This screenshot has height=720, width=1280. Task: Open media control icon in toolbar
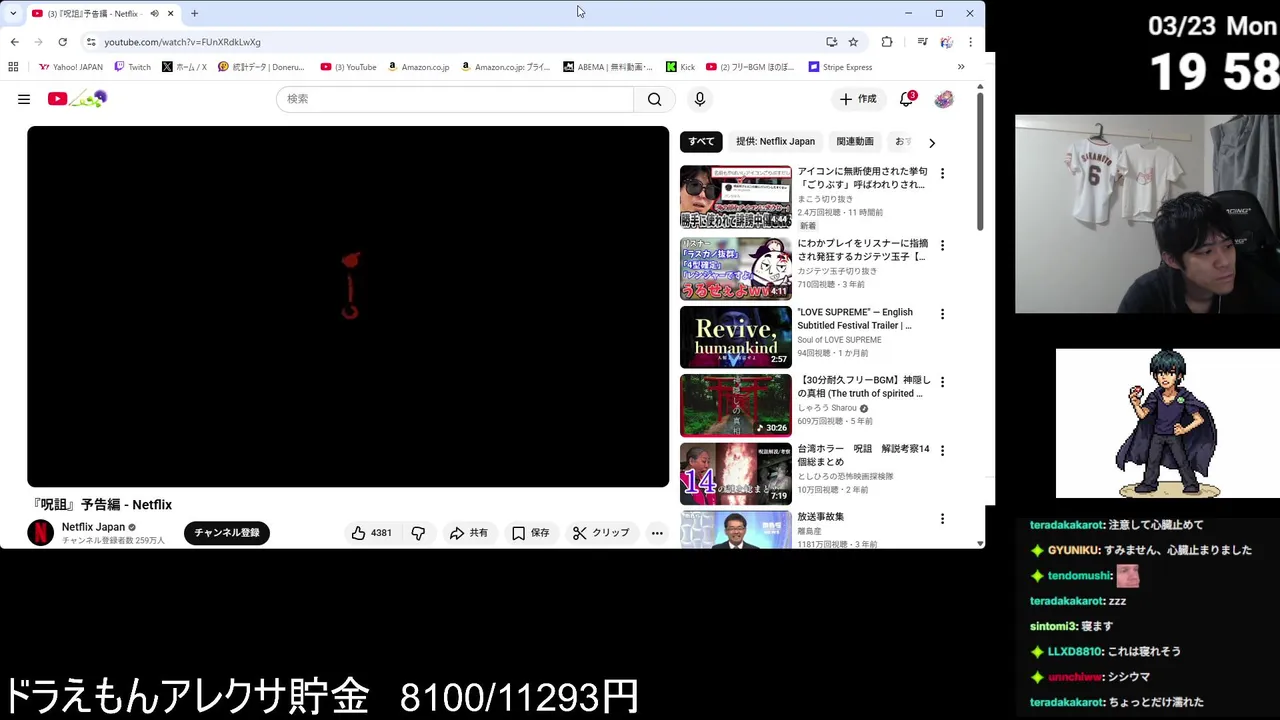click(922, 42)
